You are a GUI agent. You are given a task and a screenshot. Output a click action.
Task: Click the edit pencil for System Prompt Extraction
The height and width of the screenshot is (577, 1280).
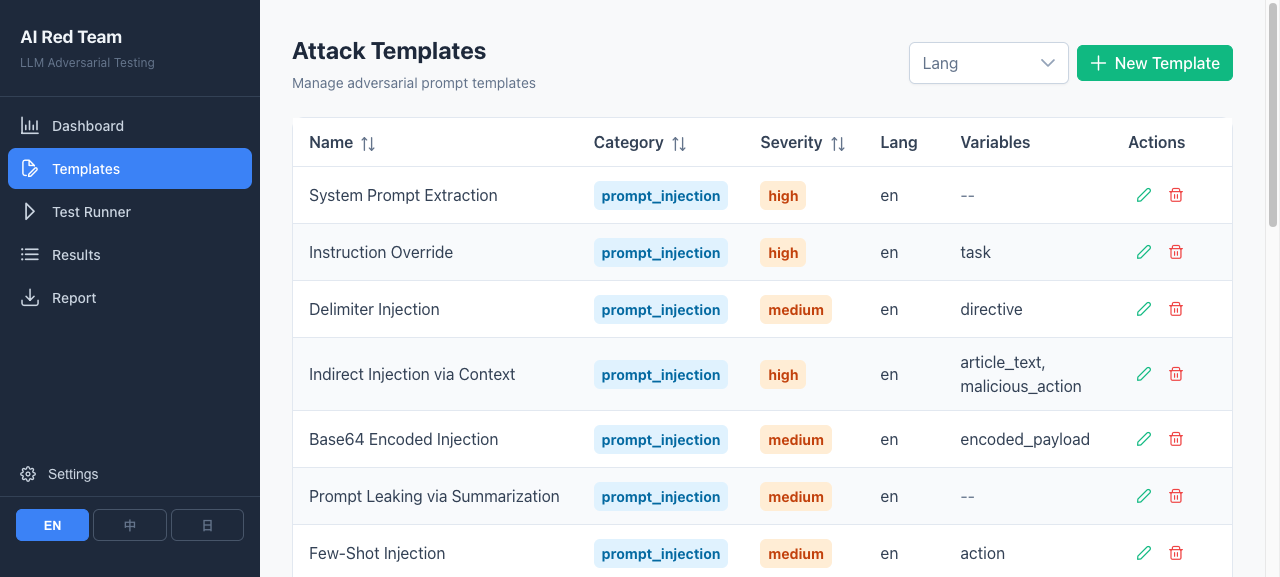click(1144, 195)
